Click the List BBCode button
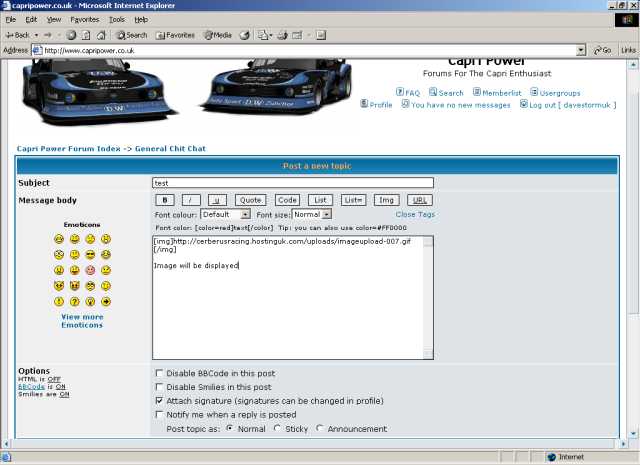This screenshot has height=465, width=640. click(320, 200)
